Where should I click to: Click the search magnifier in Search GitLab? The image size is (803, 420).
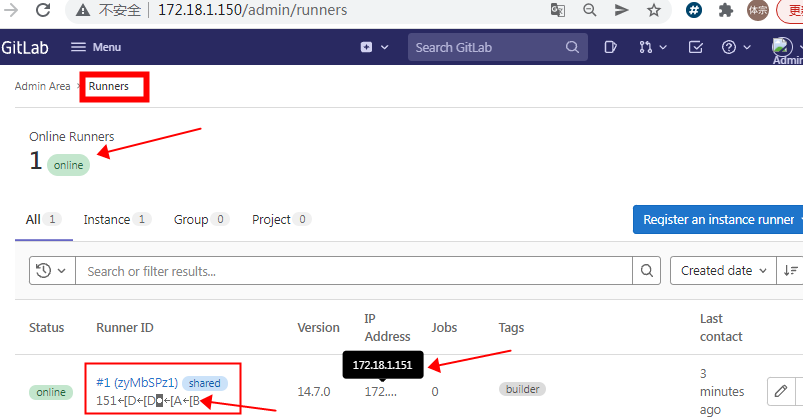572,47
